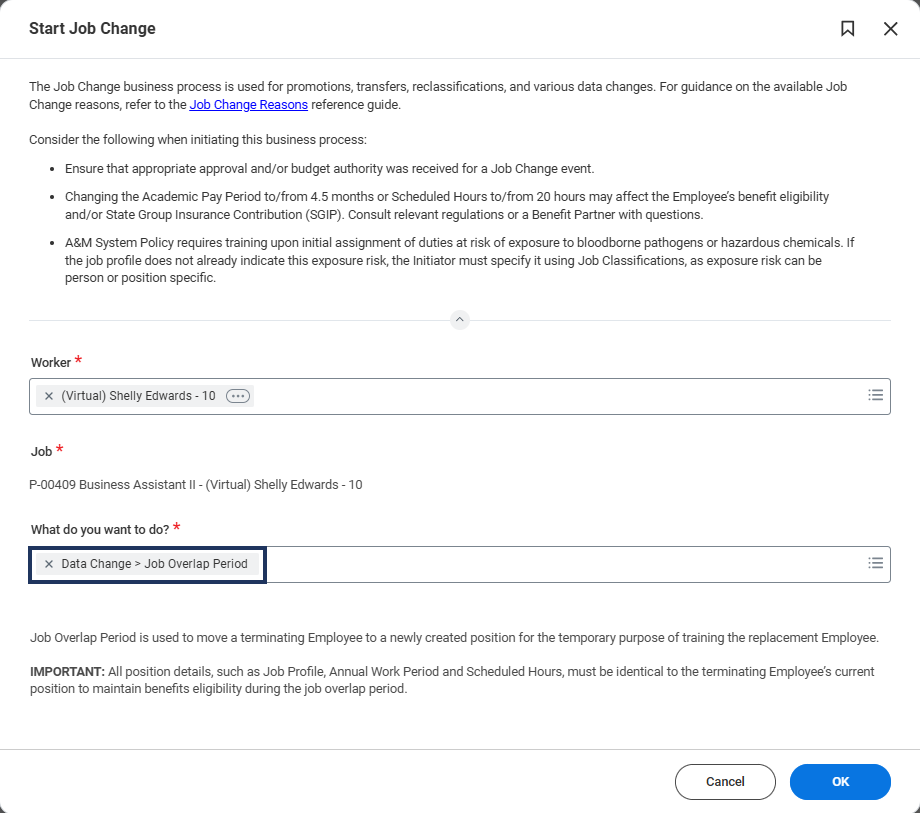The image size is (920, 813).
Task: Open prompt list for What do you want to do
Action: (x=875, y=563)
